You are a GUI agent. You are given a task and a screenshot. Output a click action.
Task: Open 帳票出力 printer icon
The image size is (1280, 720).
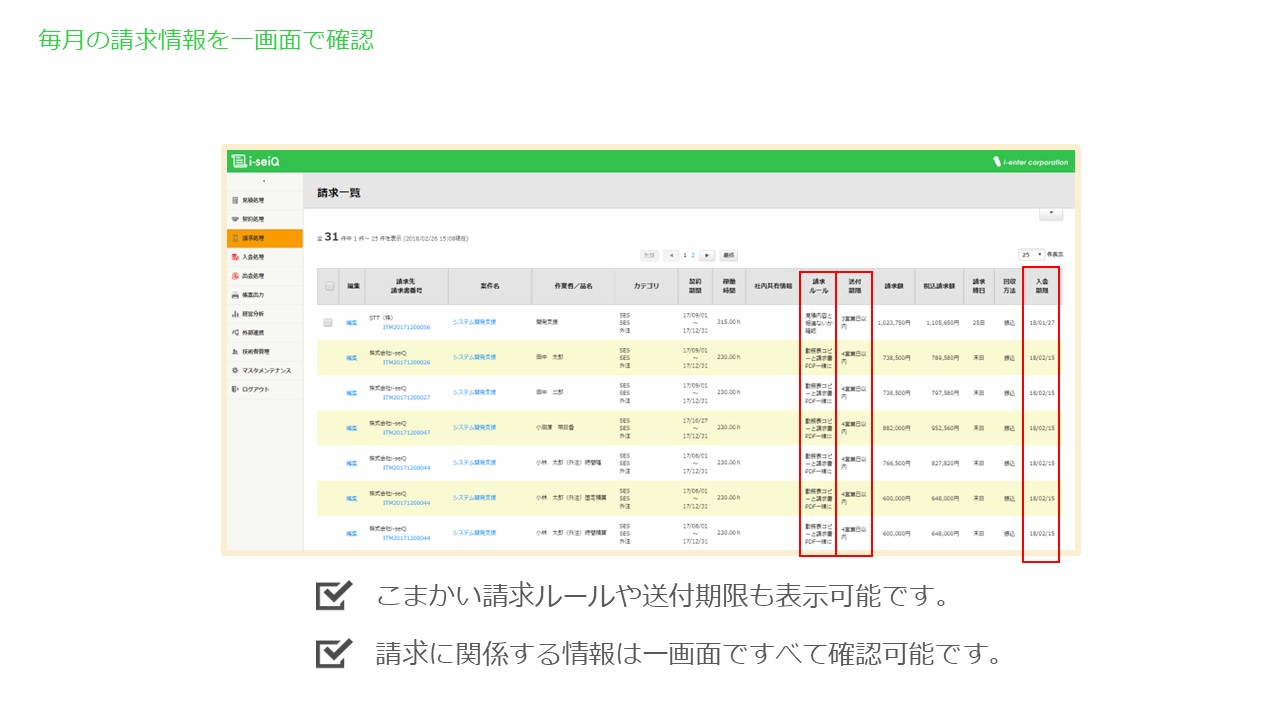click(235, 295)
